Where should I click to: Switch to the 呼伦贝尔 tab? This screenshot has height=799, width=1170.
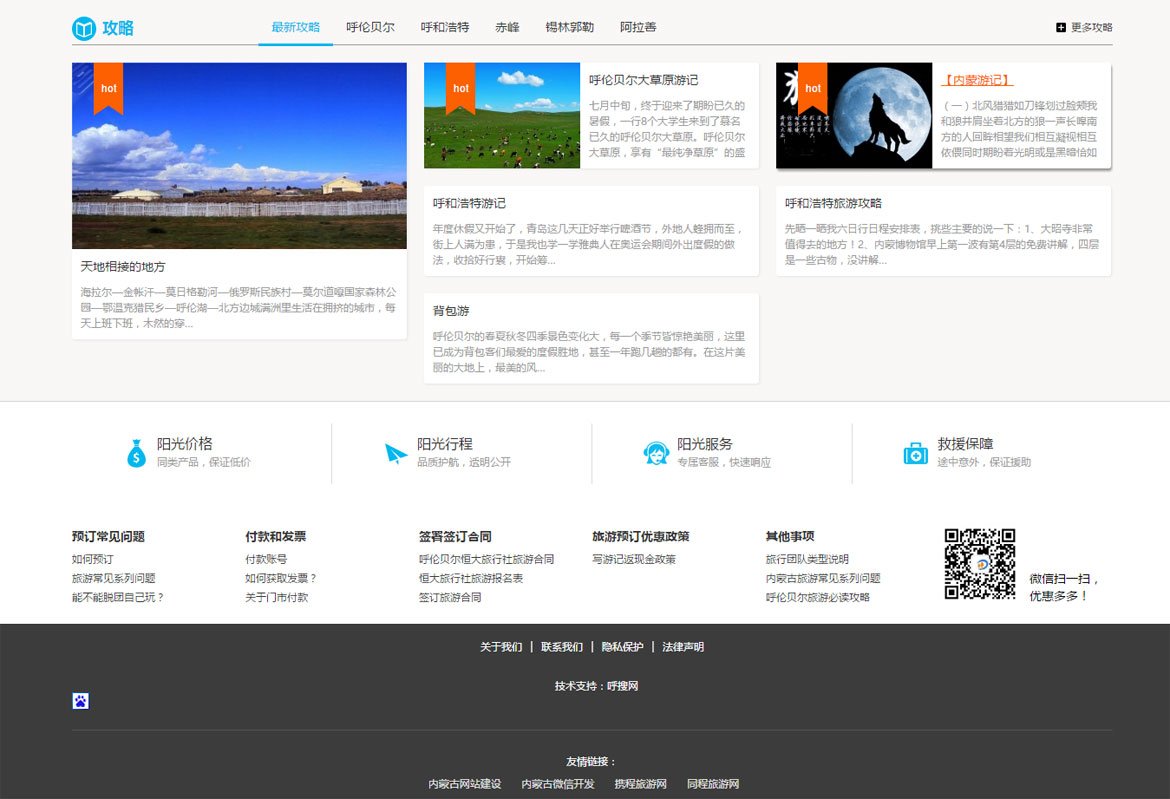[x=370, y=28]
